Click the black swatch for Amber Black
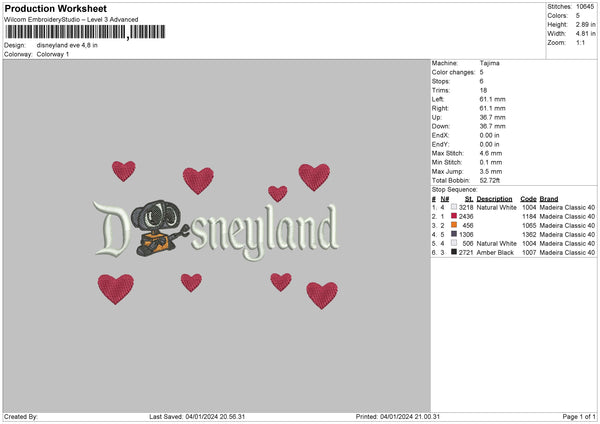Viewport: 600px width, 424px height. coord(454,252)
